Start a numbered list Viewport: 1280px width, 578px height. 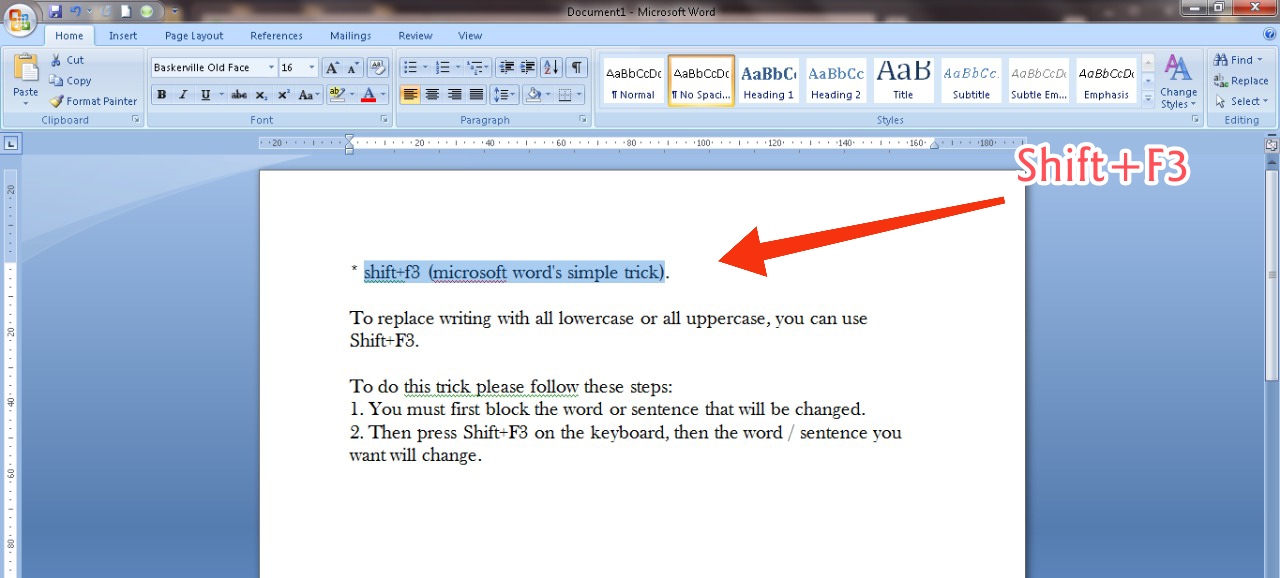point(442,68)
